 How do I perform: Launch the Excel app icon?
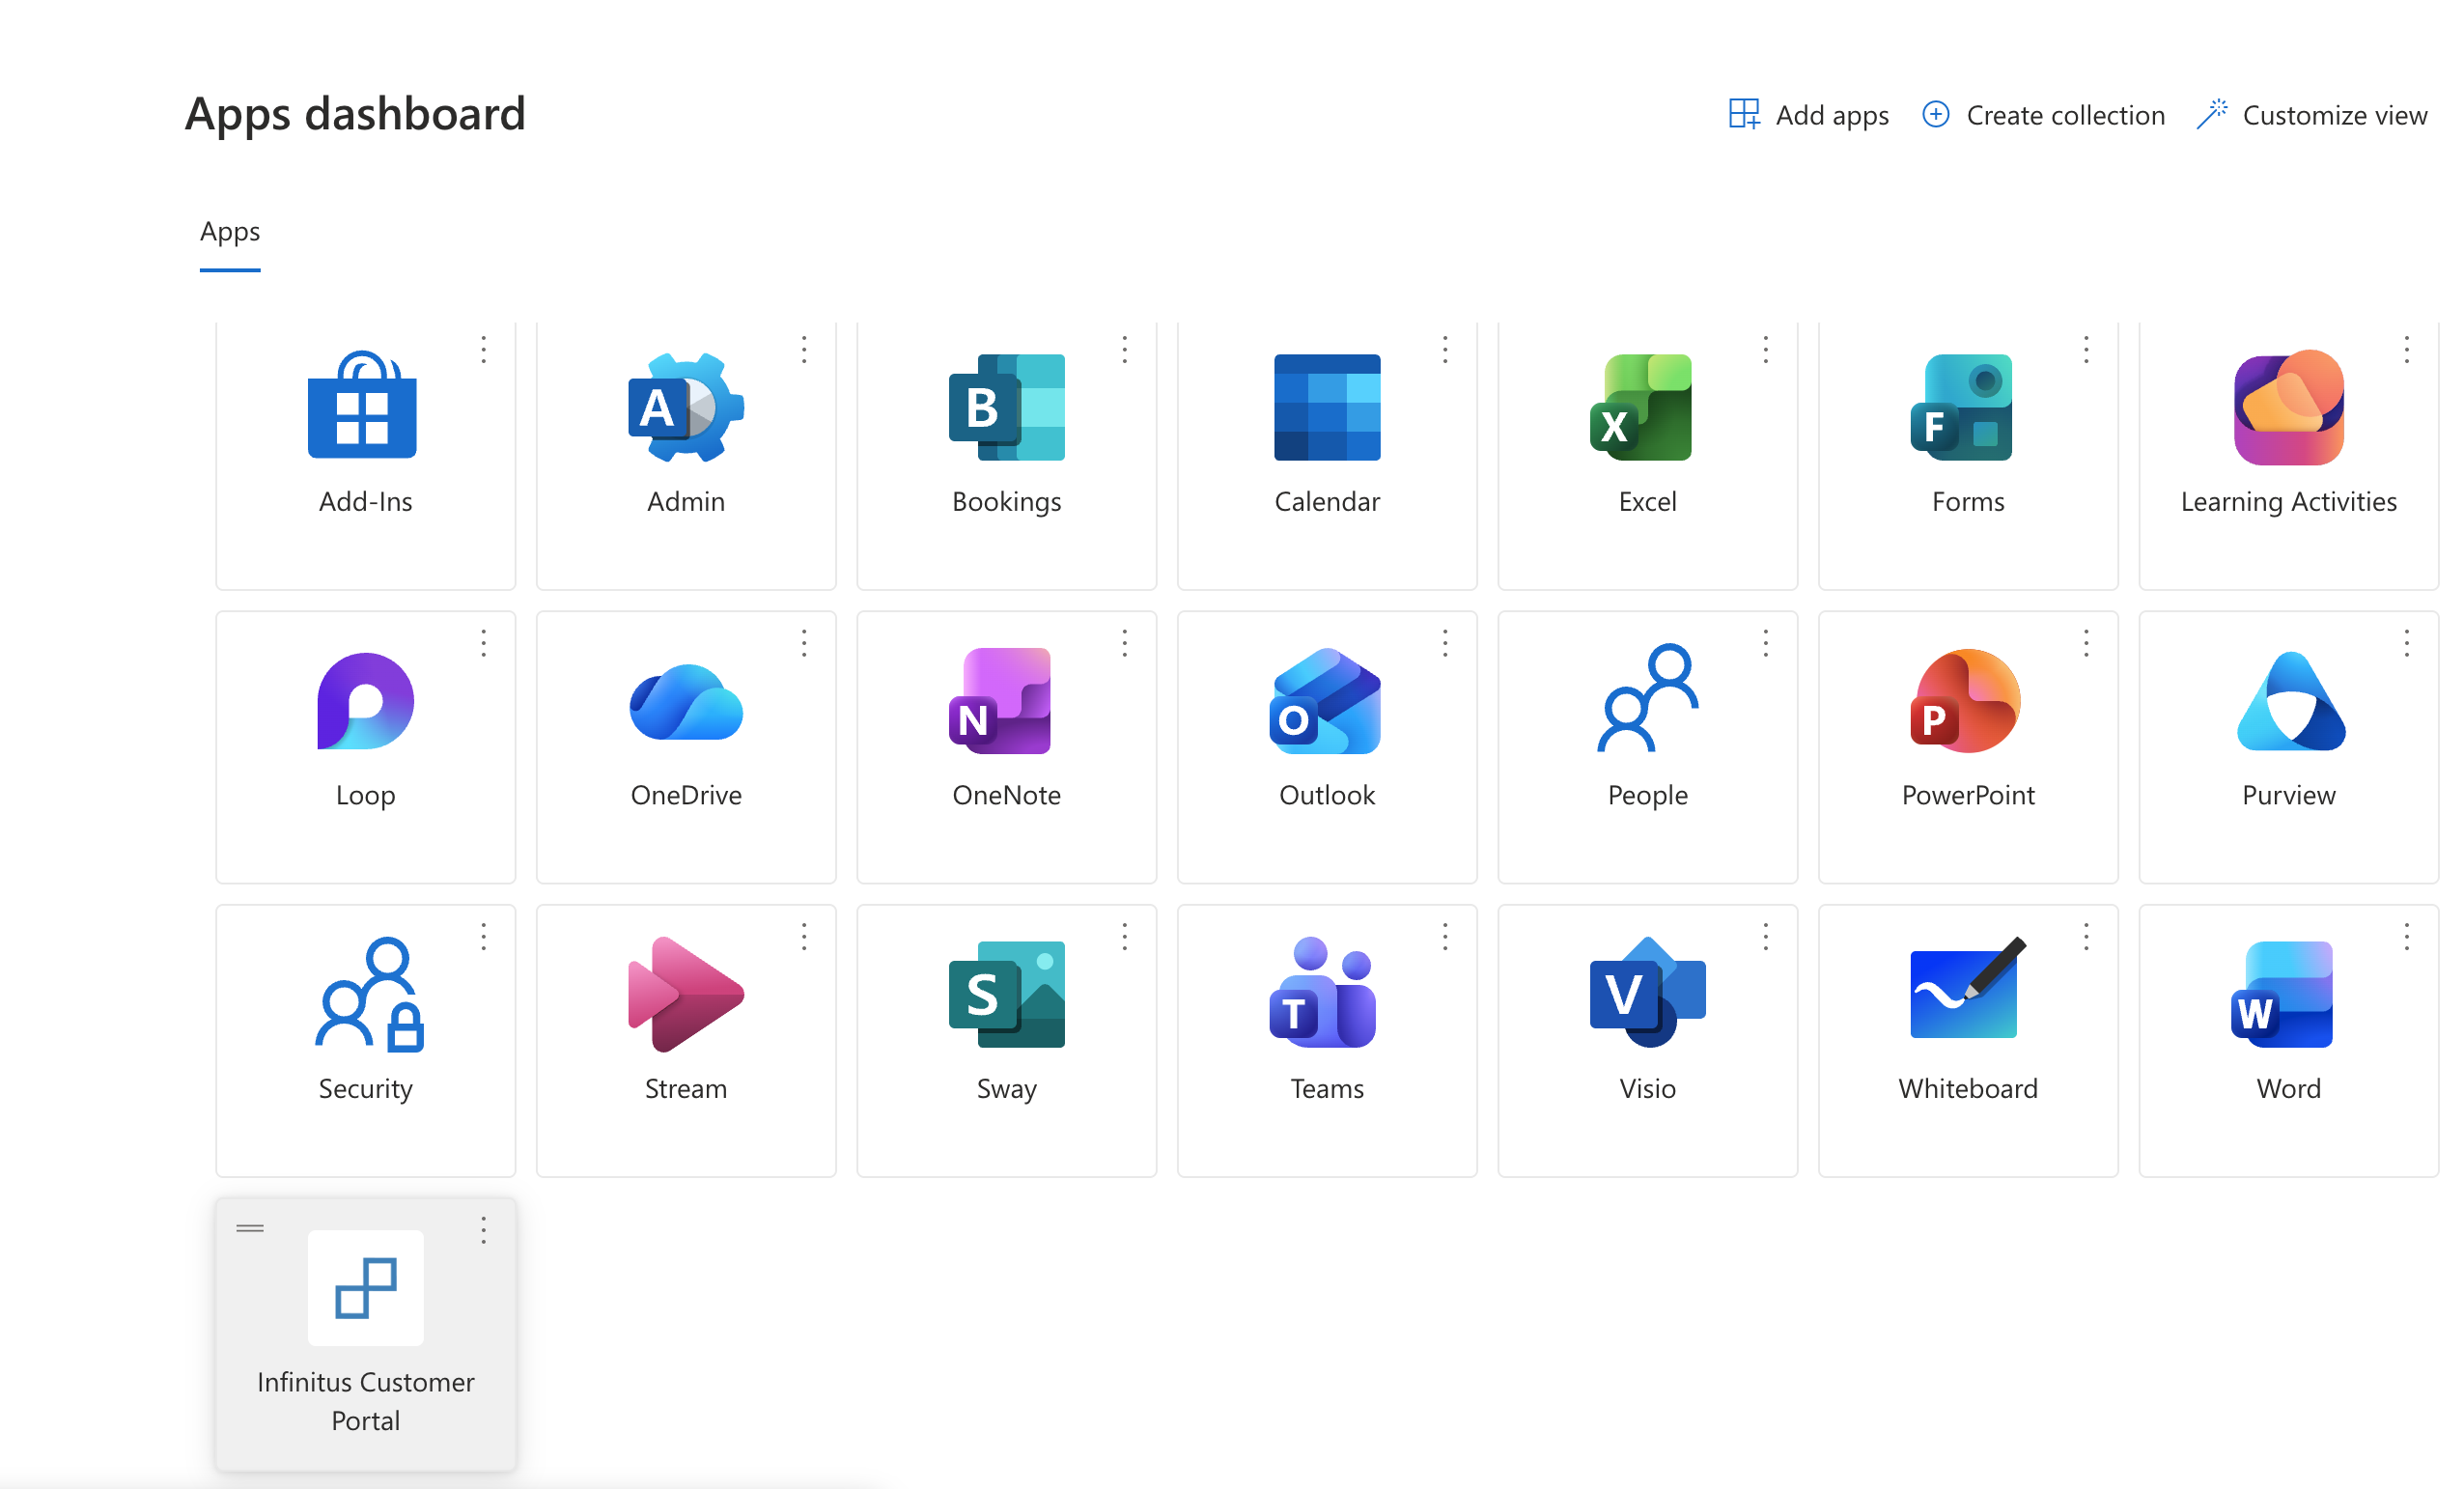(x=1641, y=407)
